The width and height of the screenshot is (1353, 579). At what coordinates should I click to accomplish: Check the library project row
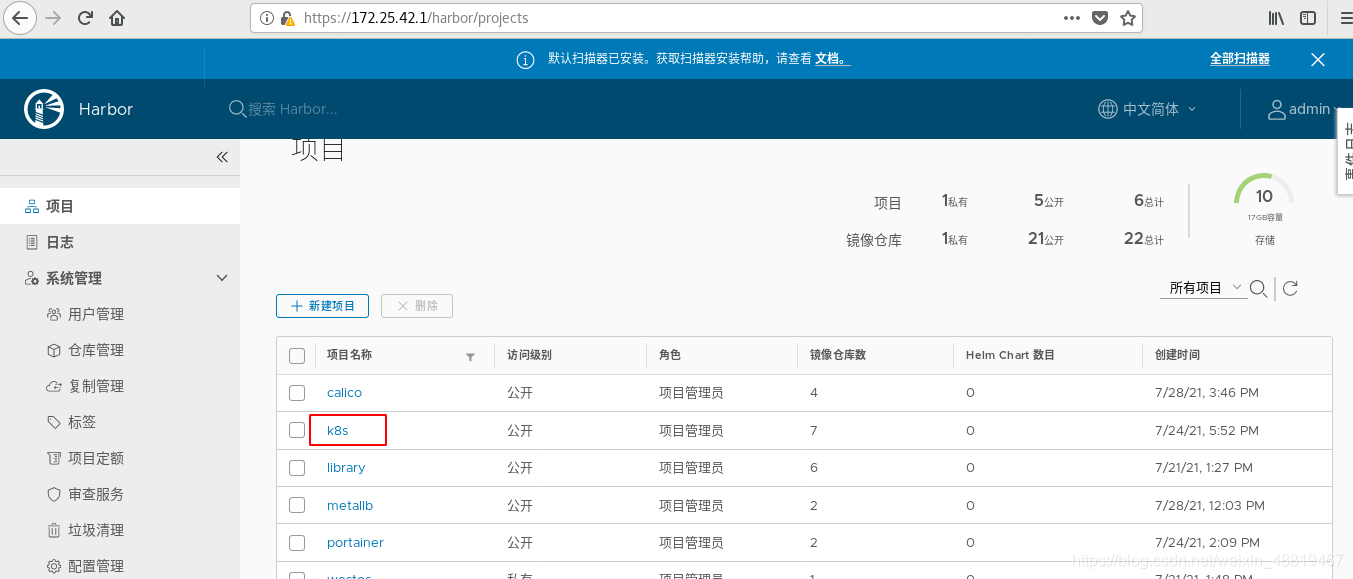[x=297, y=468]
